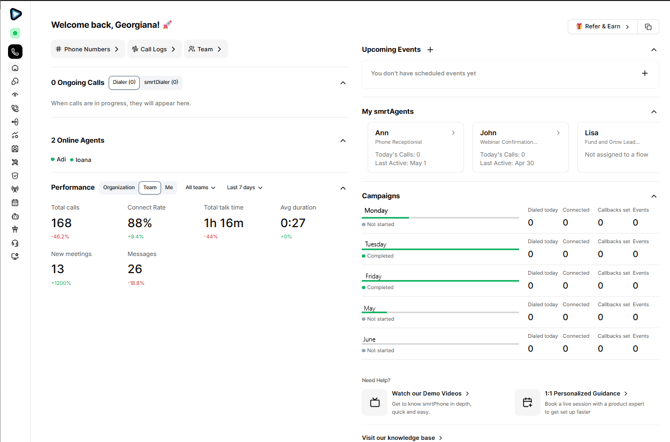Click the Monday campaign progress bar
Screen dimensions: 670x442
[440, 218]
